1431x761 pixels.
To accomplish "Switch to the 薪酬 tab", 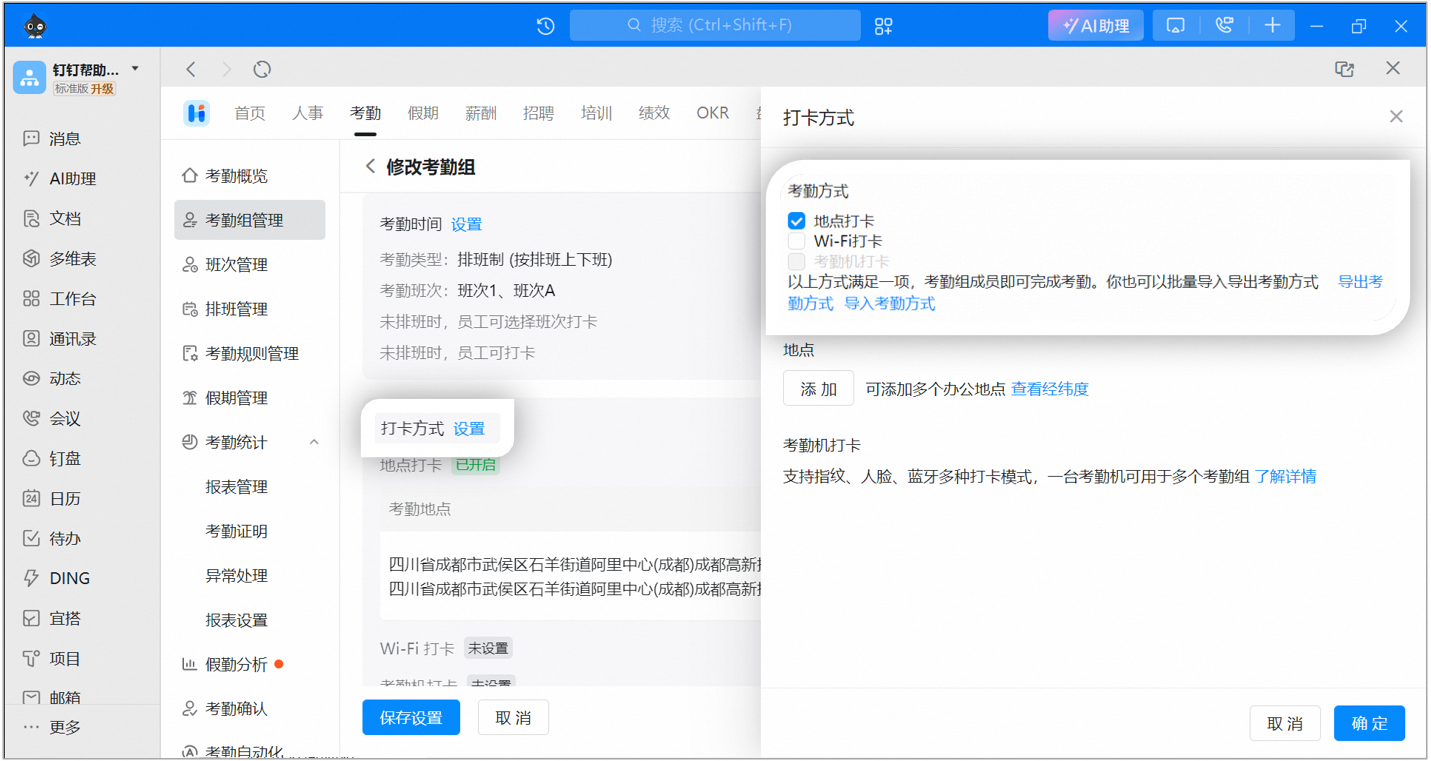I will 481,113.
